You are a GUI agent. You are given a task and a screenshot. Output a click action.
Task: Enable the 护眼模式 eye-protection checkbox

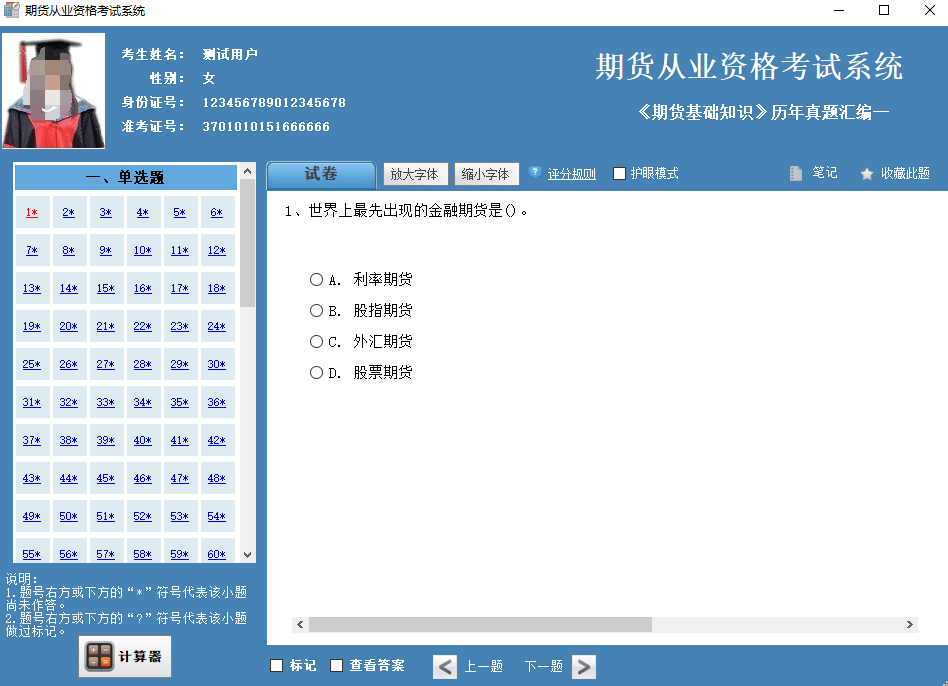click(x=619, y=173)
